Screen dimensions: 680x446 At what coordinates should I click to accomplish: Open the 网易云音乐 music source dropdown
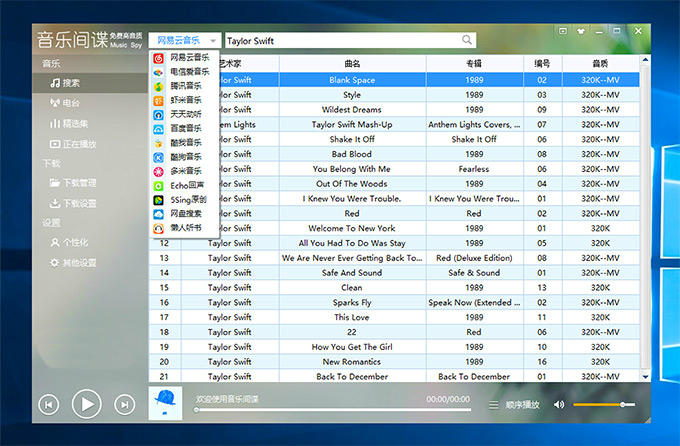[185, 41]
